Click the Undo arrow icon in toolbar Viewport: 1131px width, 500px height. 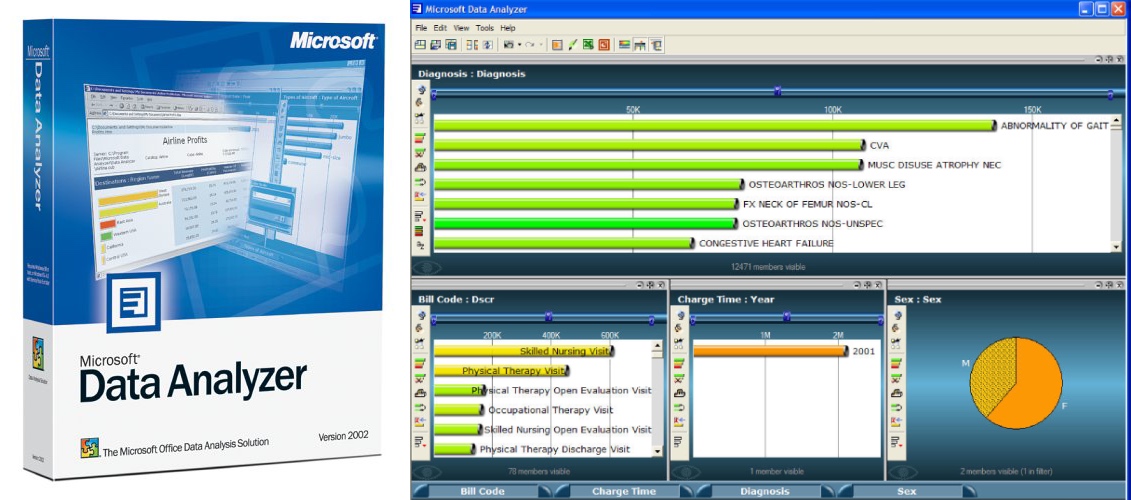(509, 45)
